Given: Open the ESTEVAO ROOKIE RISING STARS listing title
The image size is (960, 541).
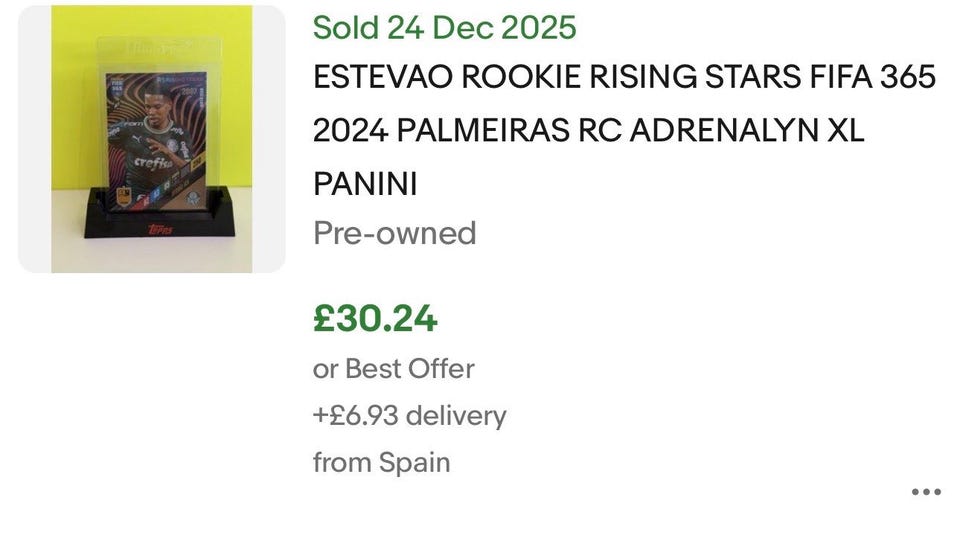Looking at the screenshot, I should 625,78.
